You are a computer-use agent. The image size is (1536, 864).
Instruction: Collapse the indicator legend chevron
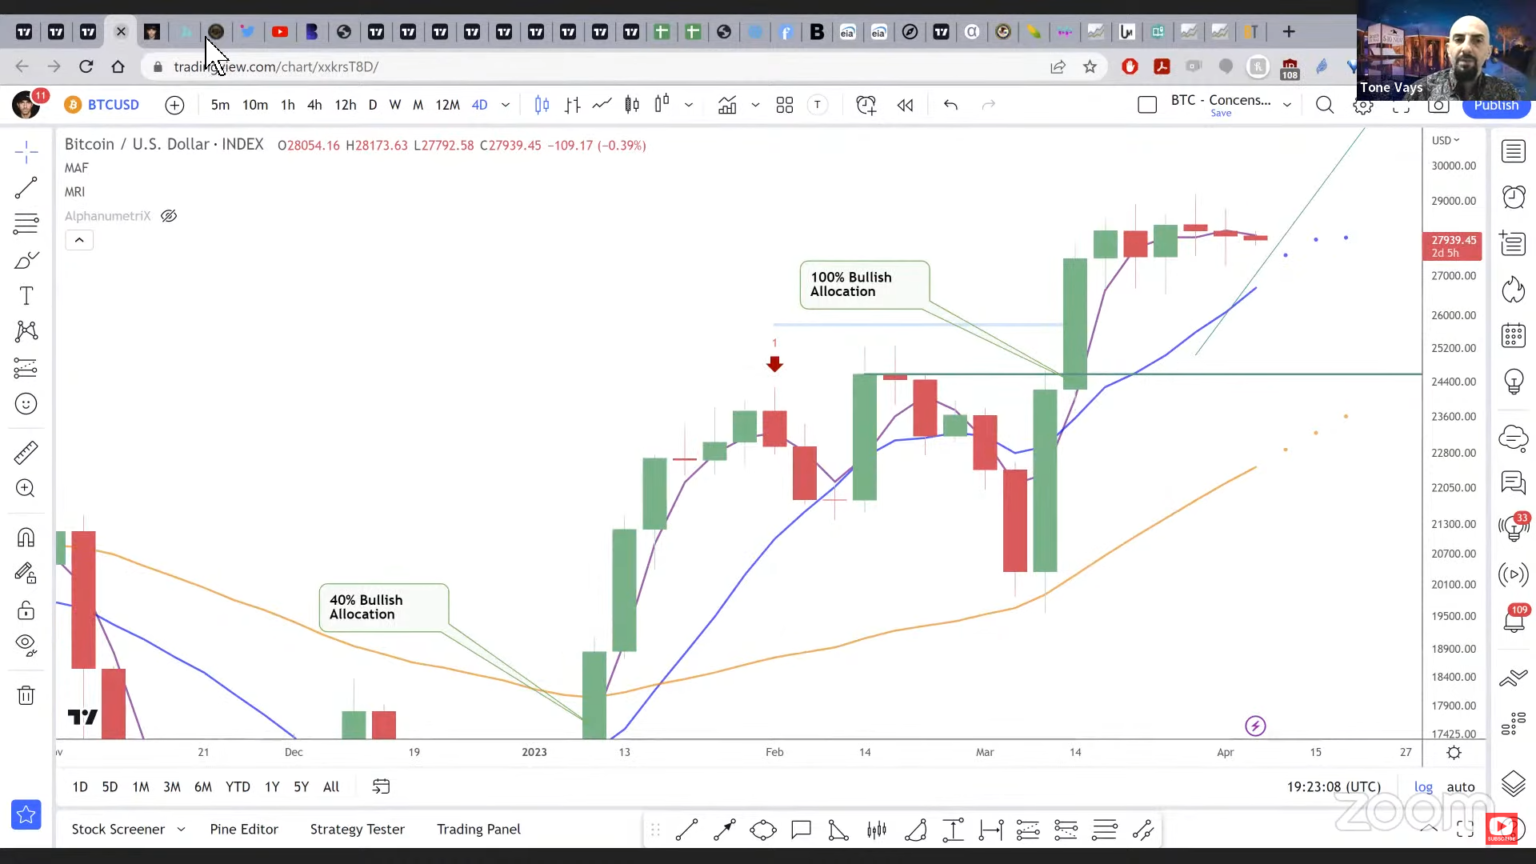[x=79, y=240]
